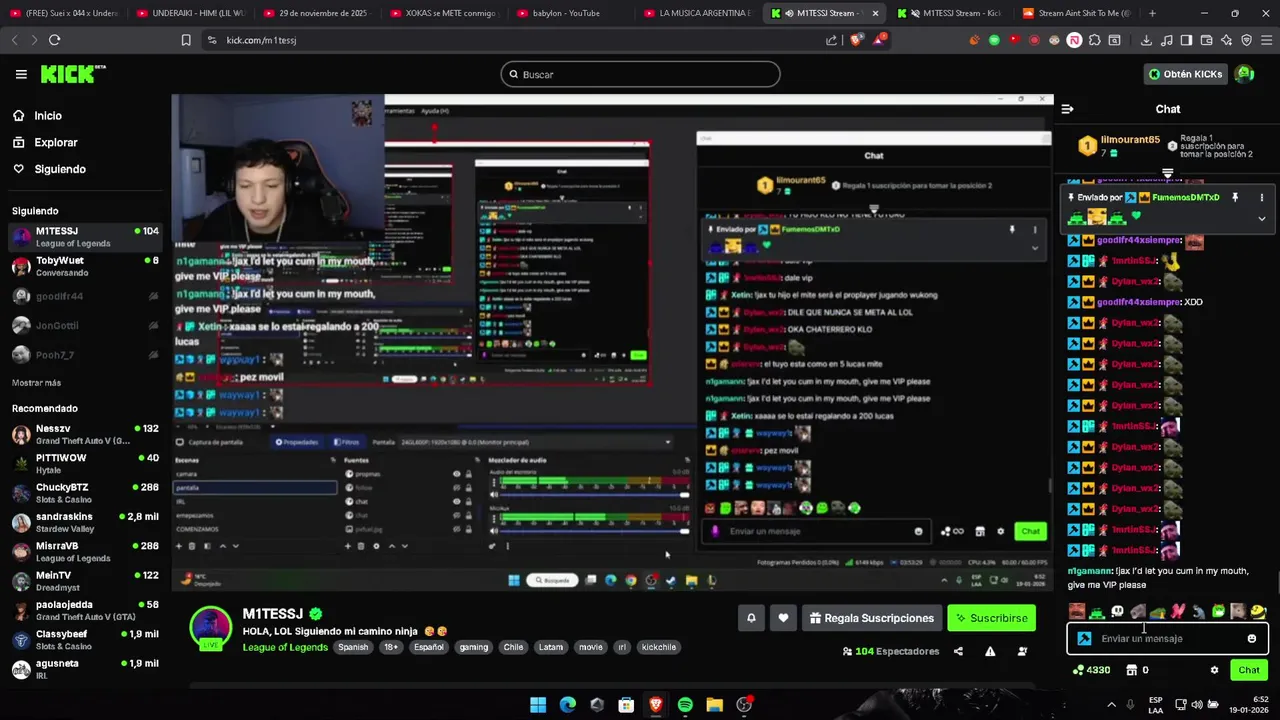Switch to babylon - YouTube tab

566,13
